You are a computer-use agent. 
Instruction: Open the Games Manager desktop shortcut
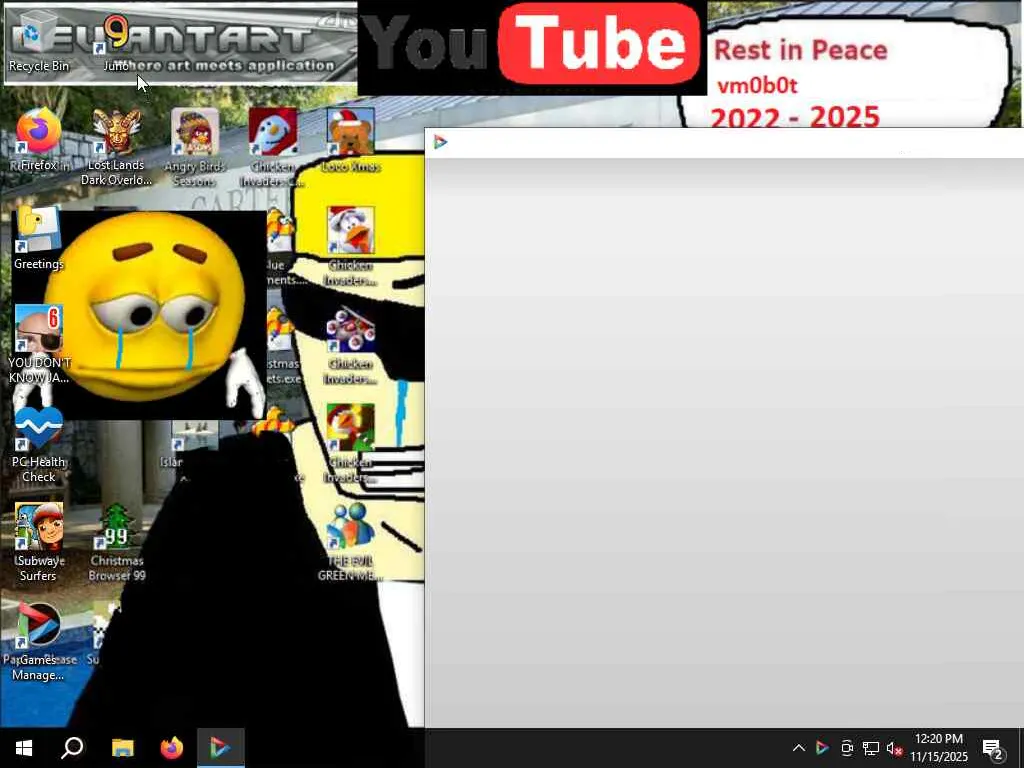39,641
